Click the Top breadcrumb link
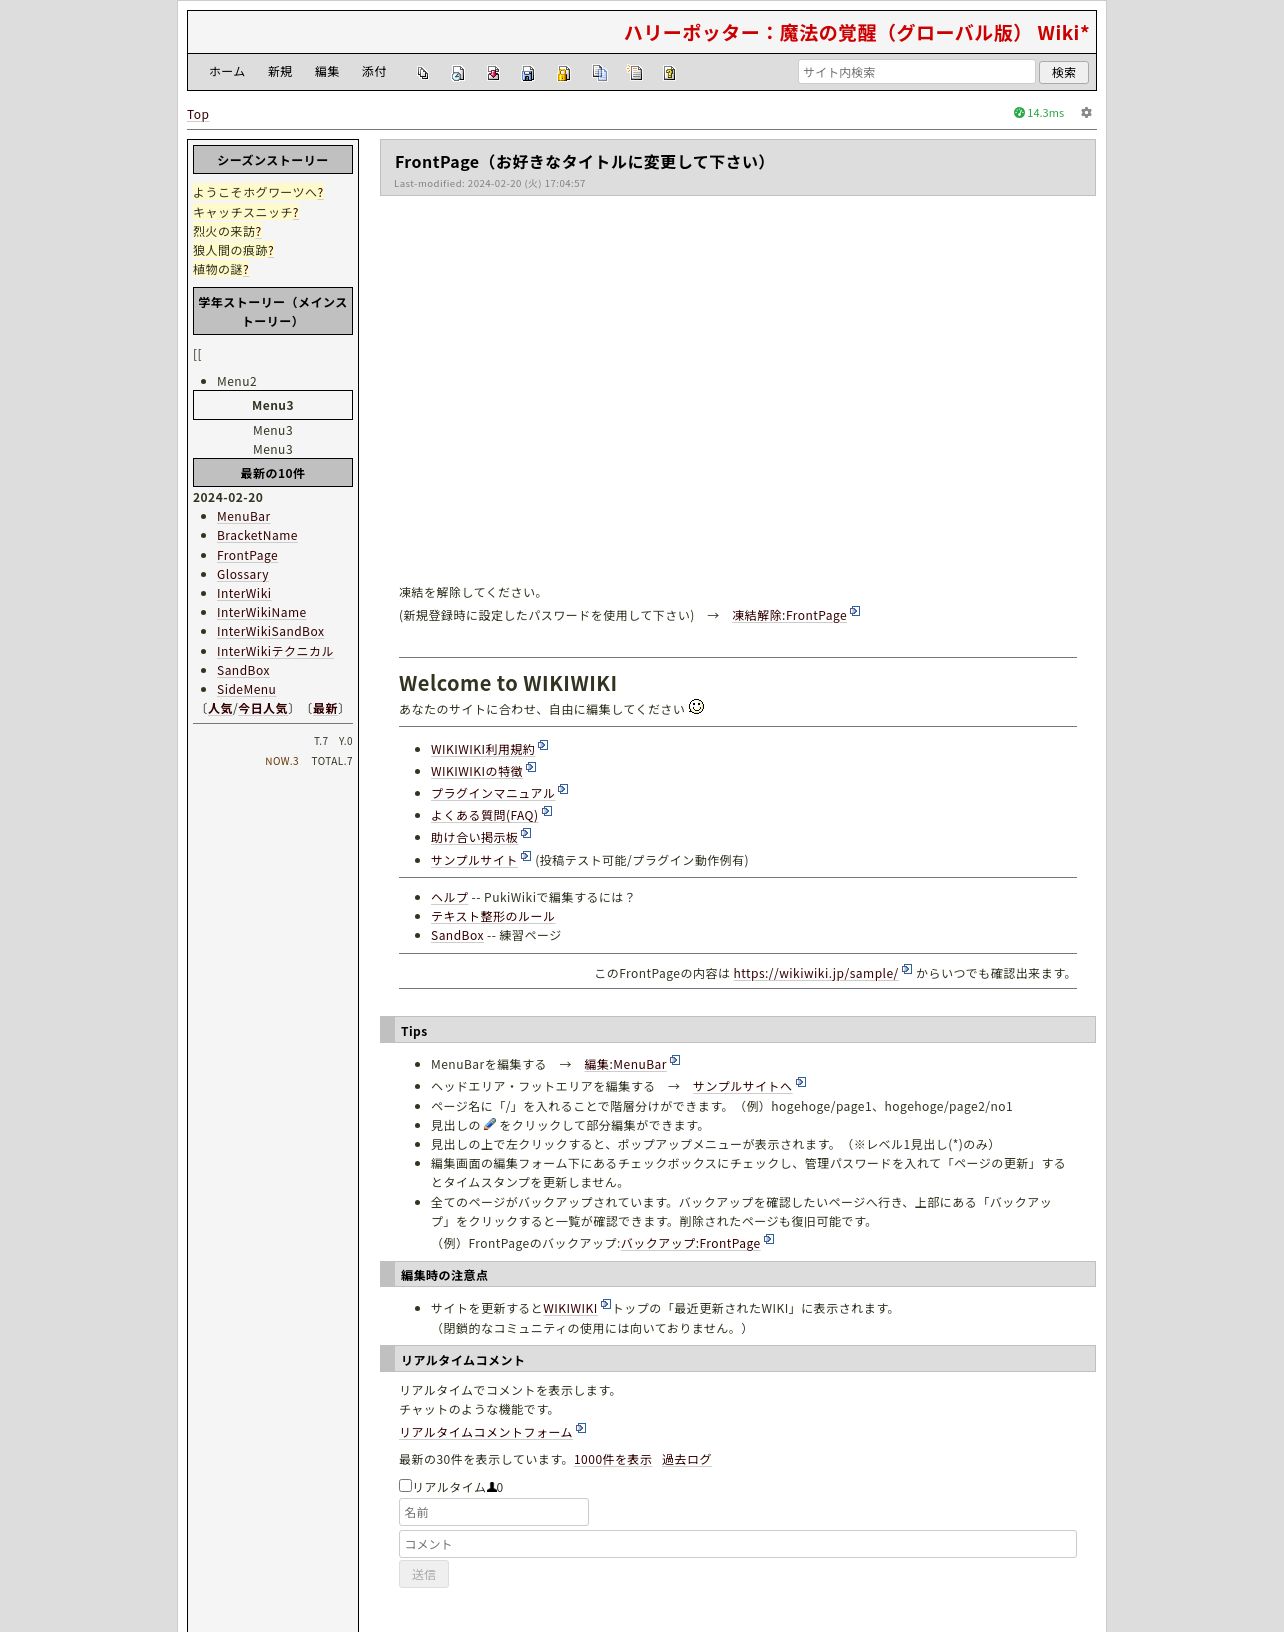Screen dimensions: 1284x1632 [198, 115]
